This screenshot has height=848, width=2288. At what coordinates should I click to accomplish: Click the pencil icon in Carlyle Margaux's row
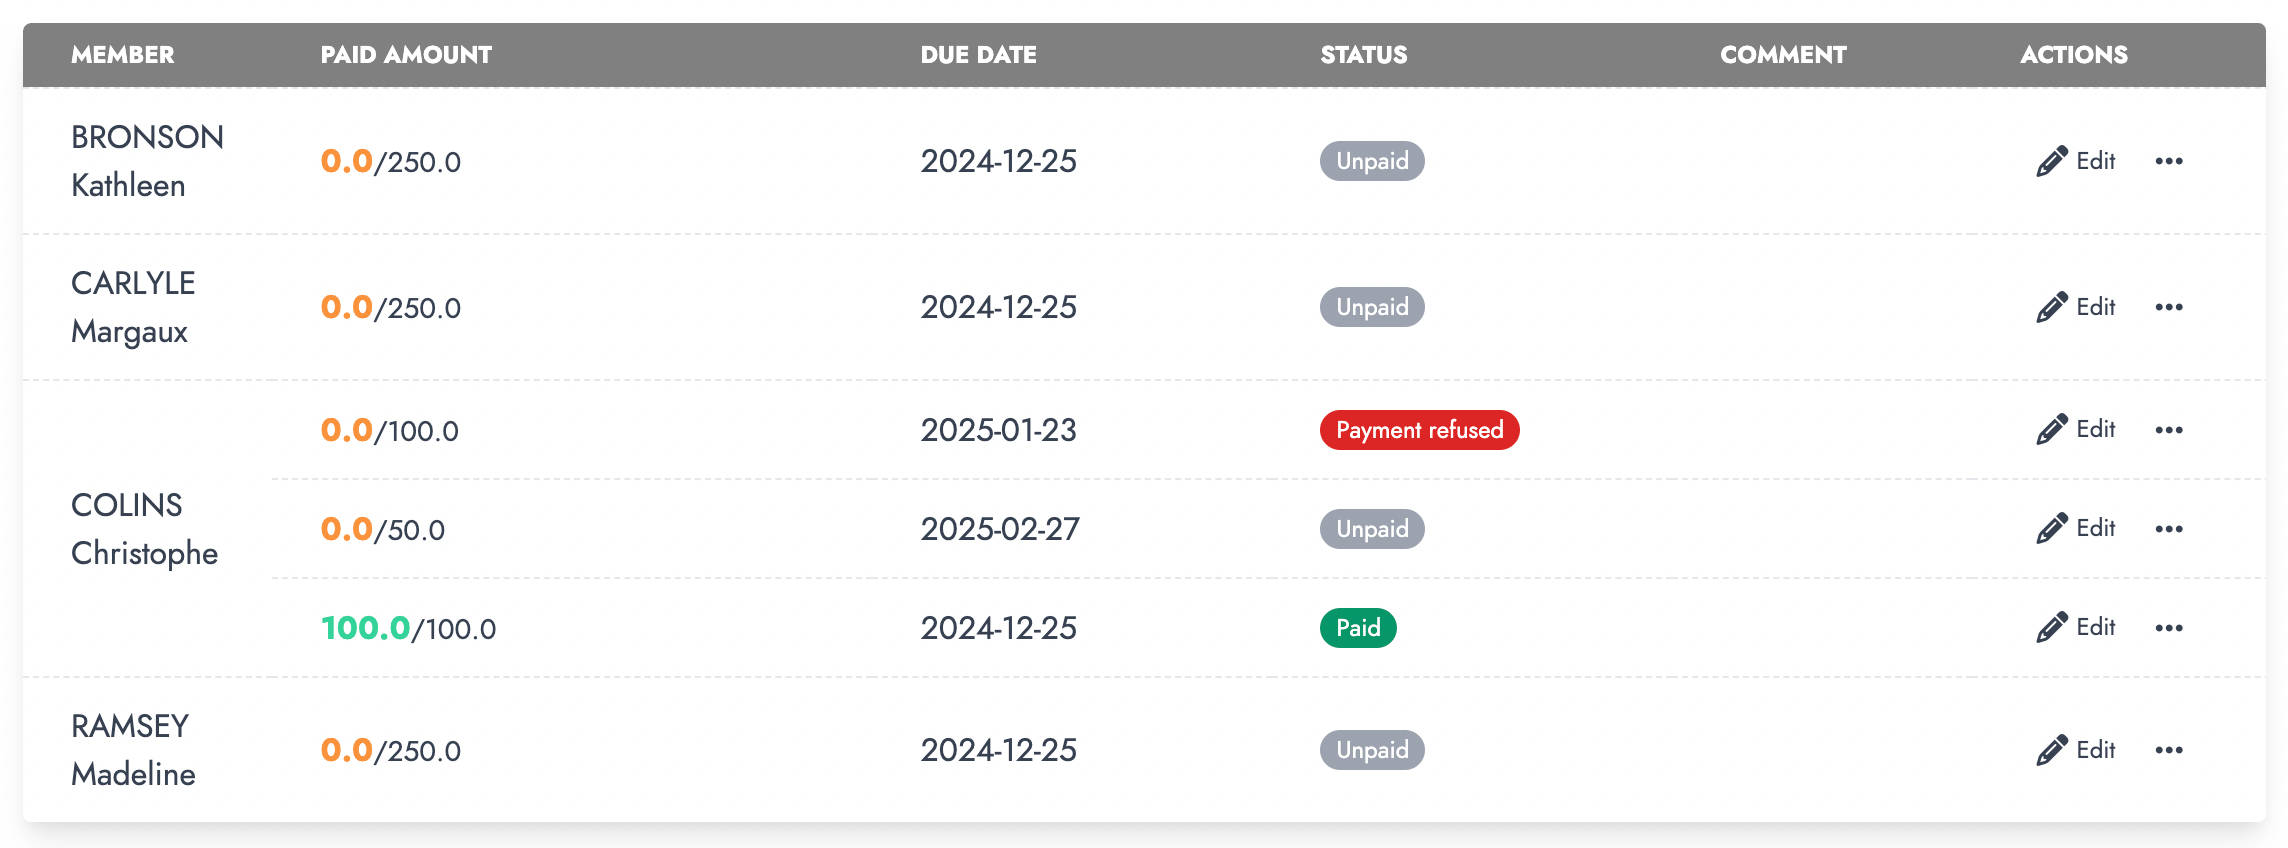coord(2051,307)
